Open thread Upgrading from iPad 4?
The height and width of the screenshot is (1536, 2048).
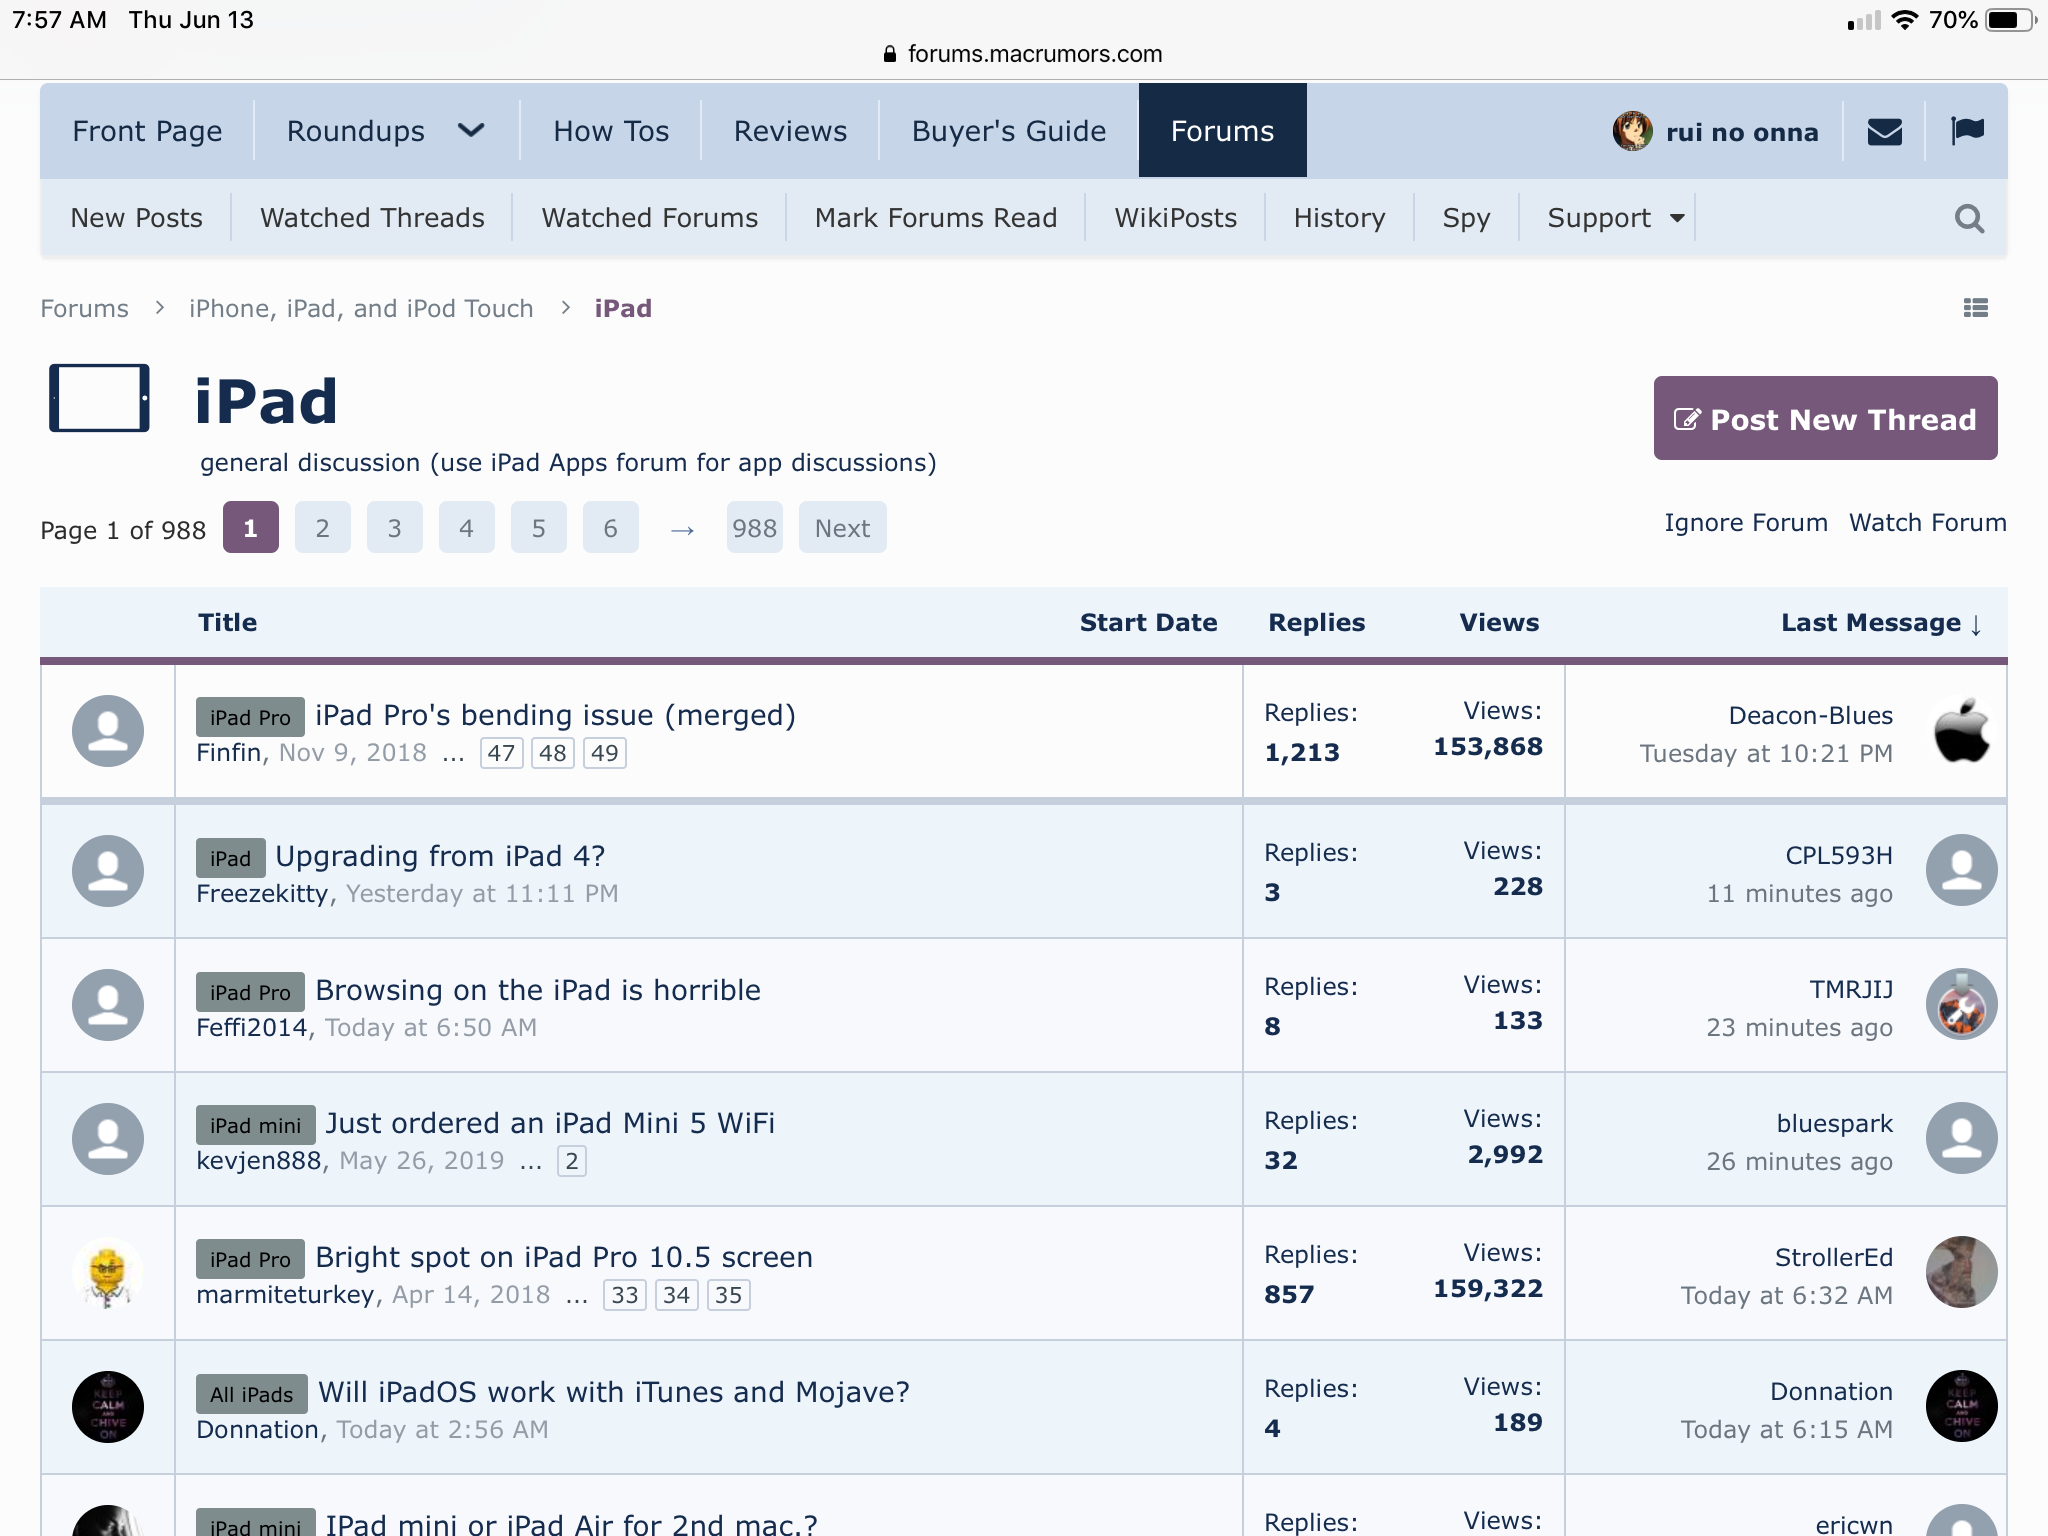pos(440,856)
